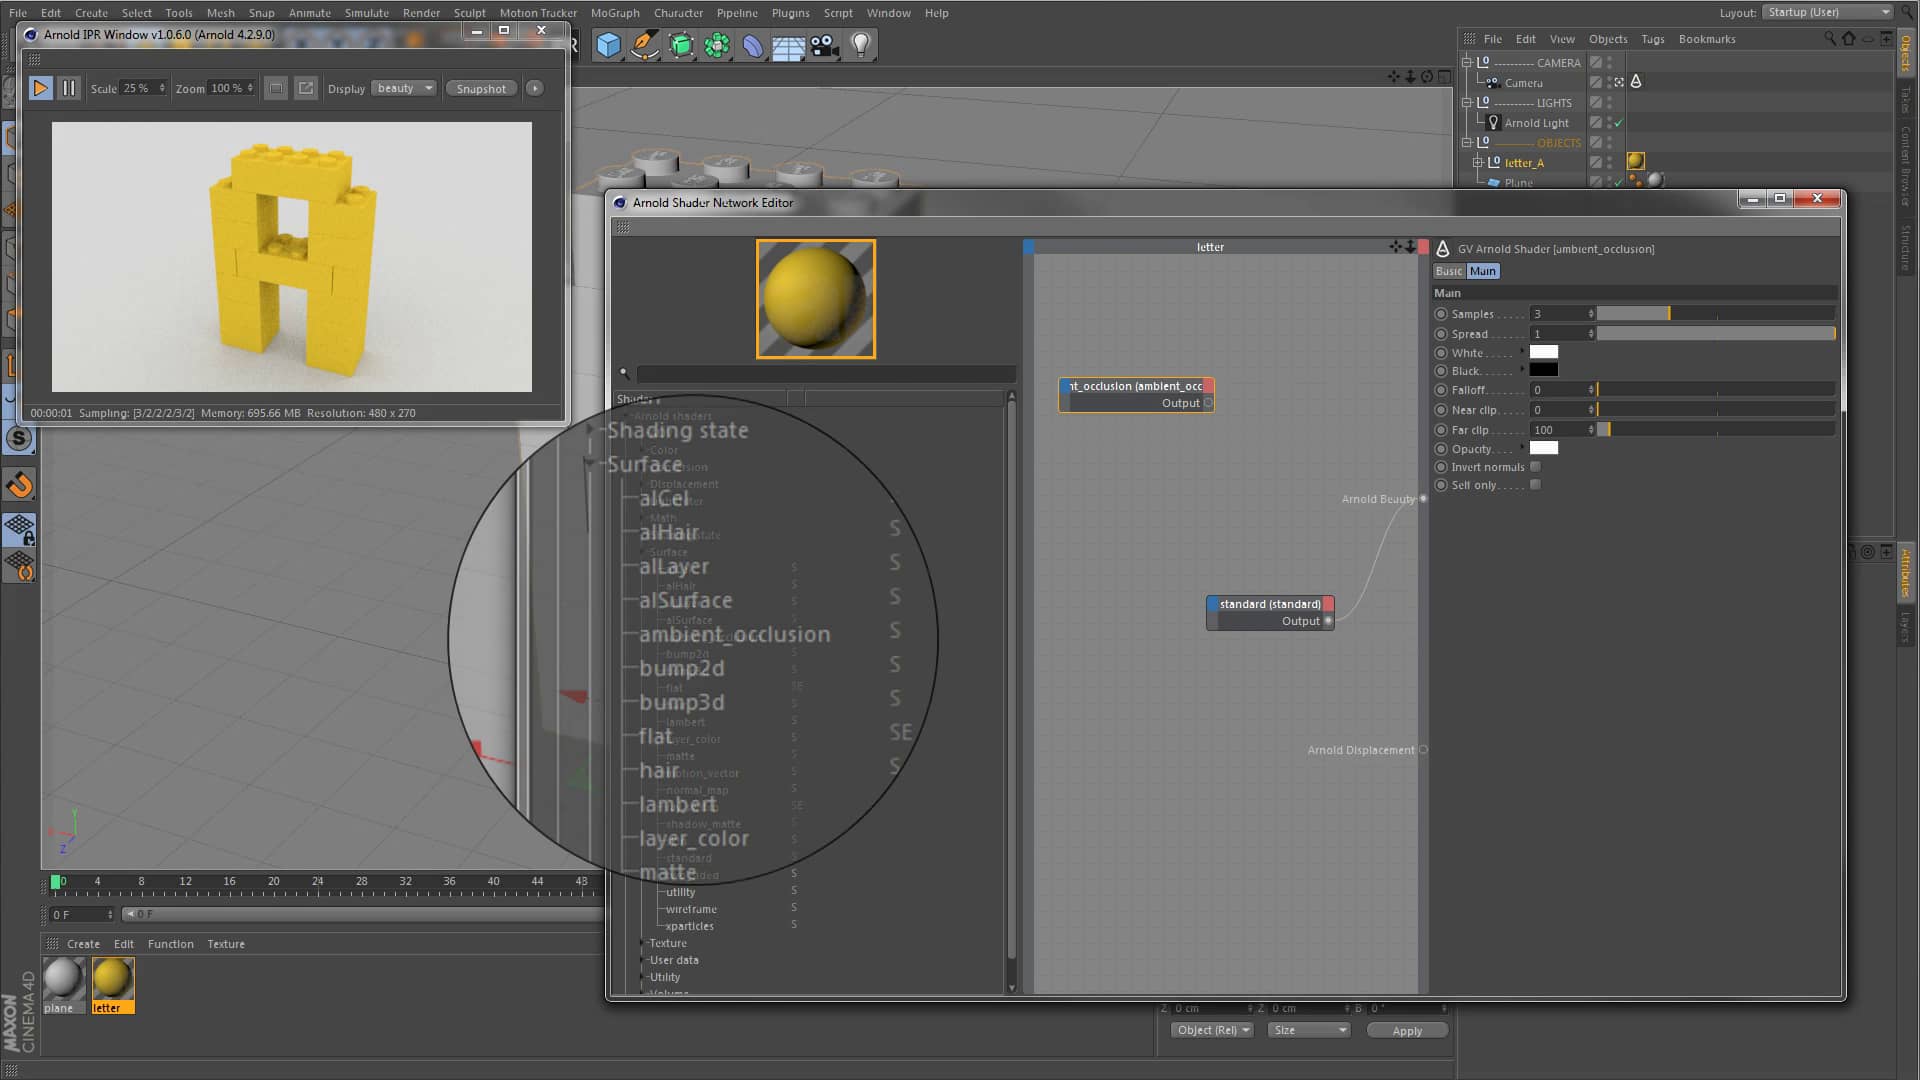Open the Object (Rel) dropdown in coordinates panel

click(1211, 1029)
